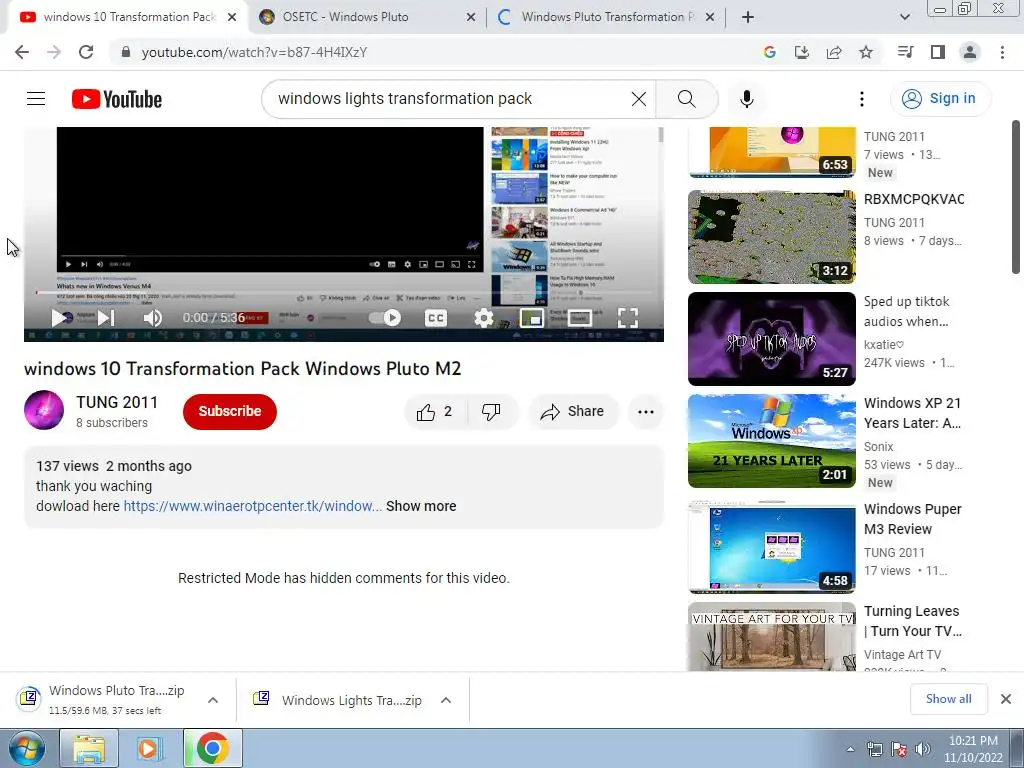Skip to the next video
The height and width of the screenshot is (768, 1024).
(106, 318)
